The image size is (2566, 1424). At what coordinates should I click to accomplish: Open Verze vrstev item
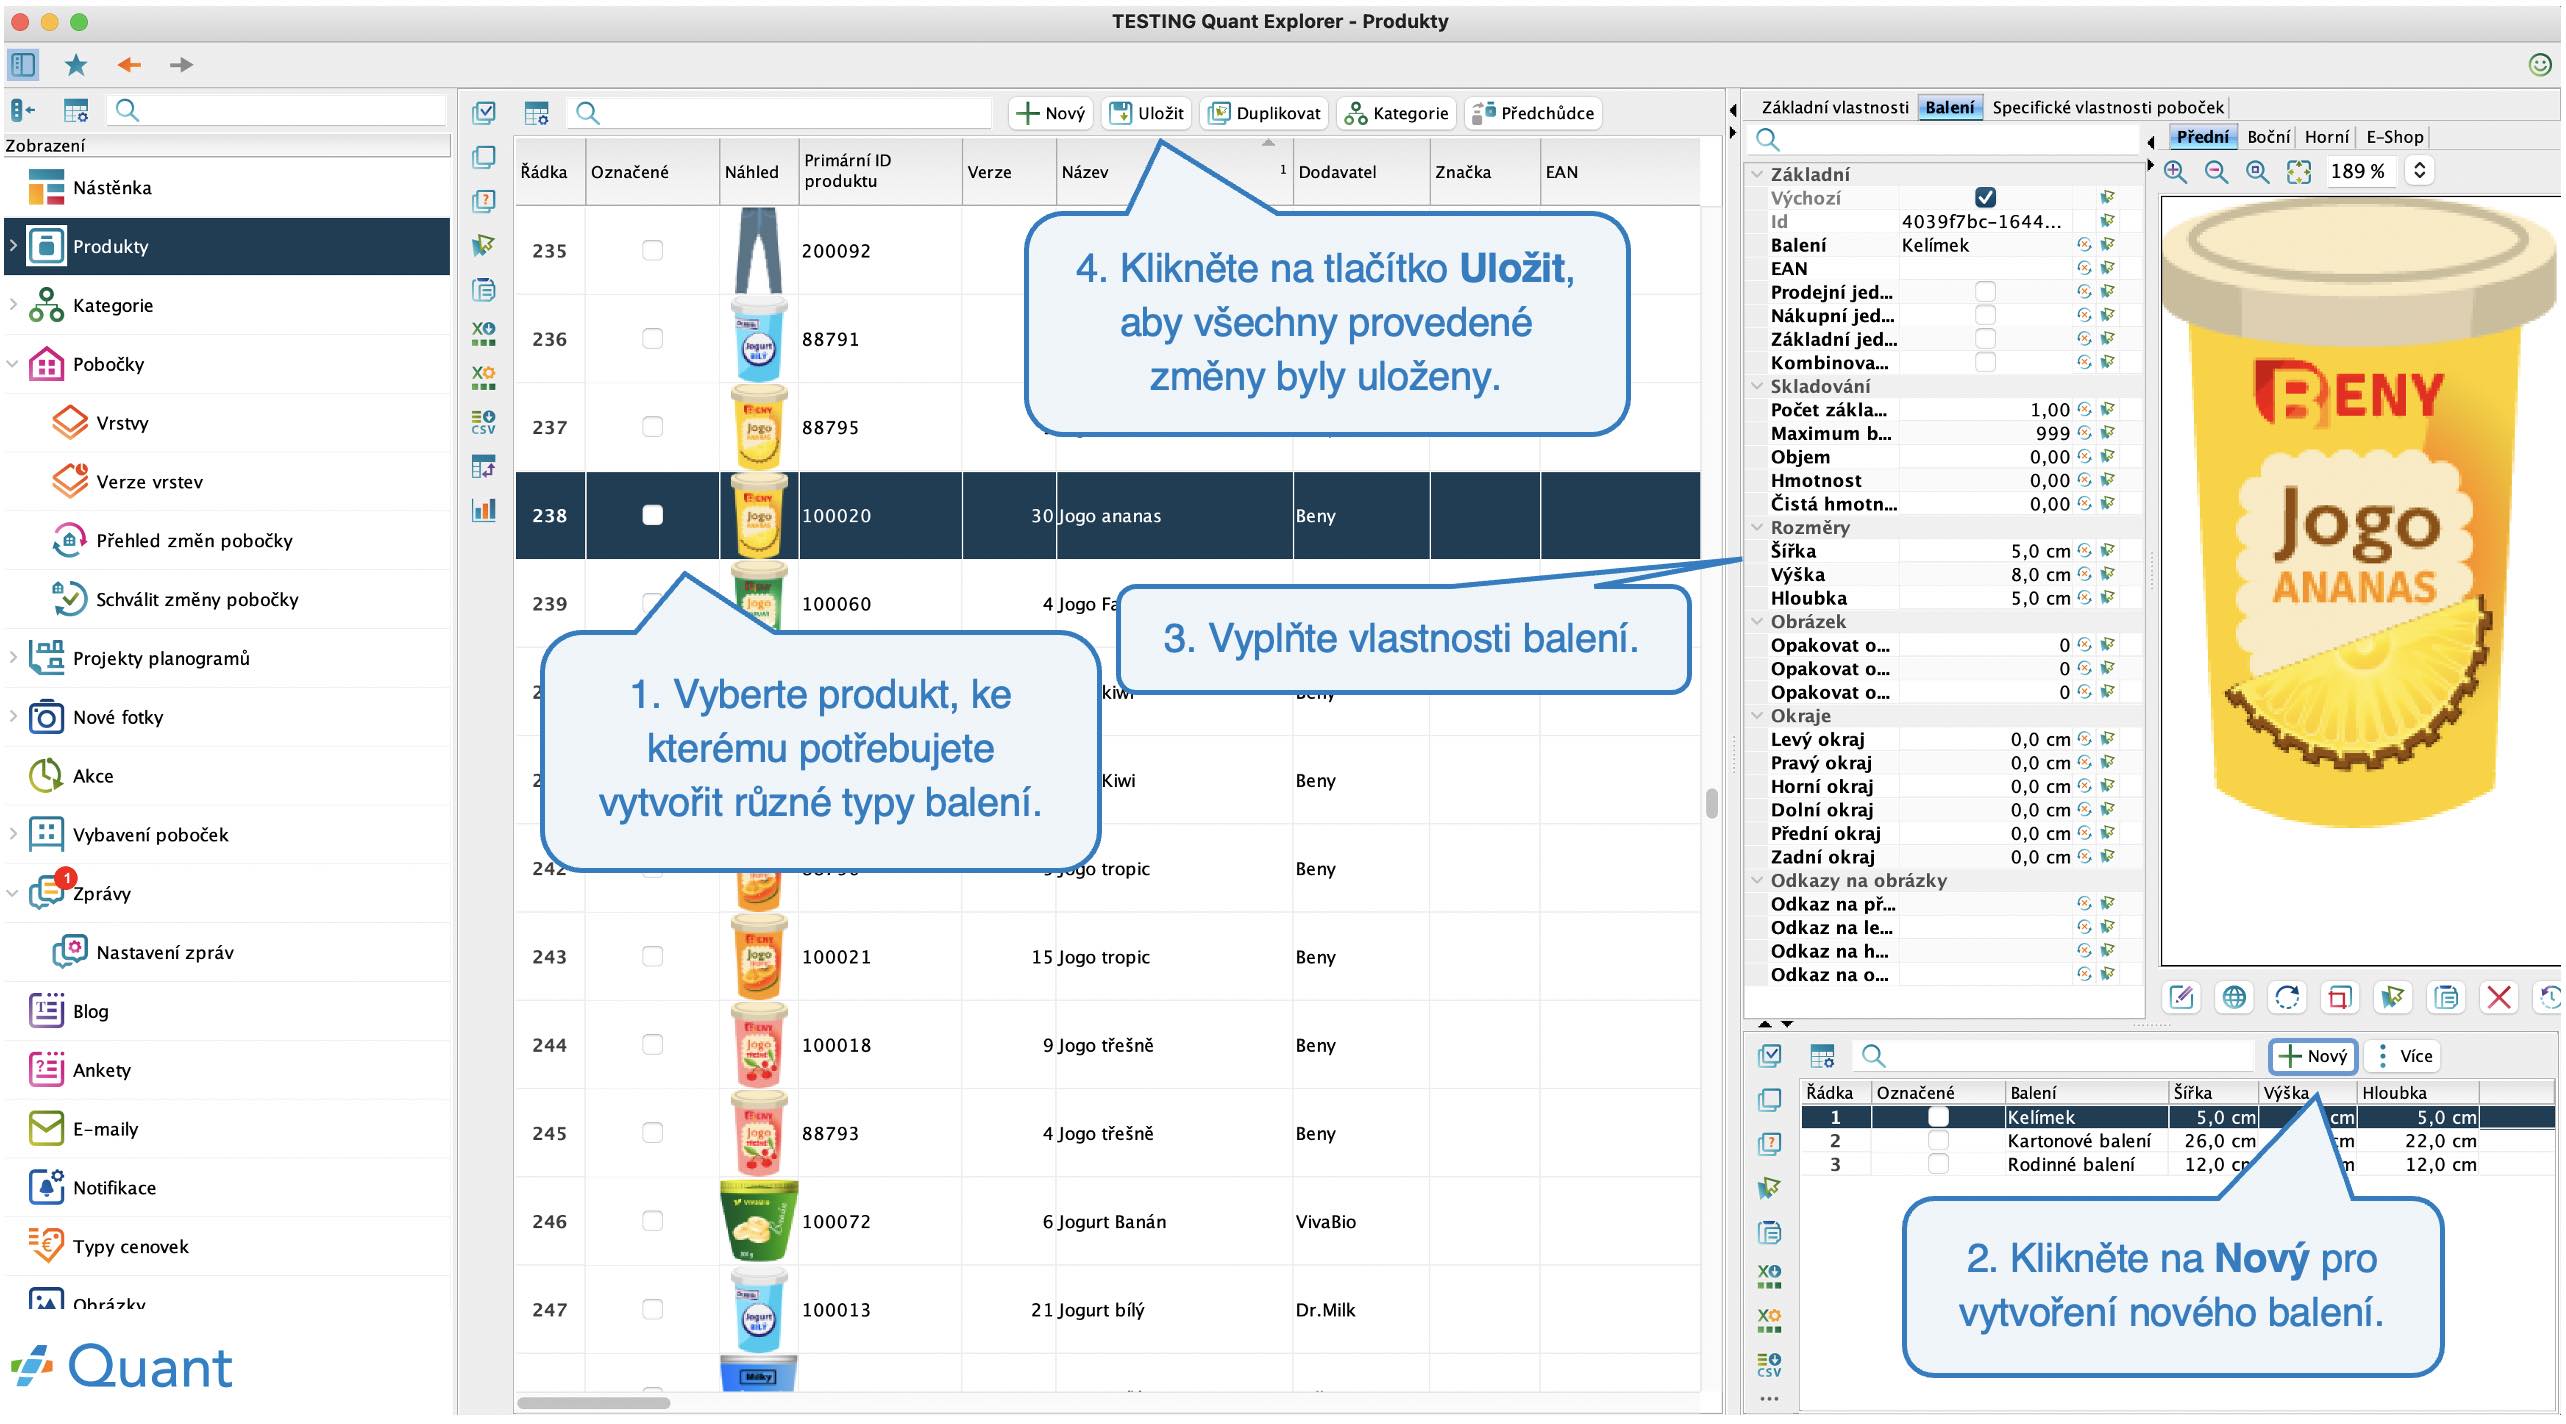149,482
